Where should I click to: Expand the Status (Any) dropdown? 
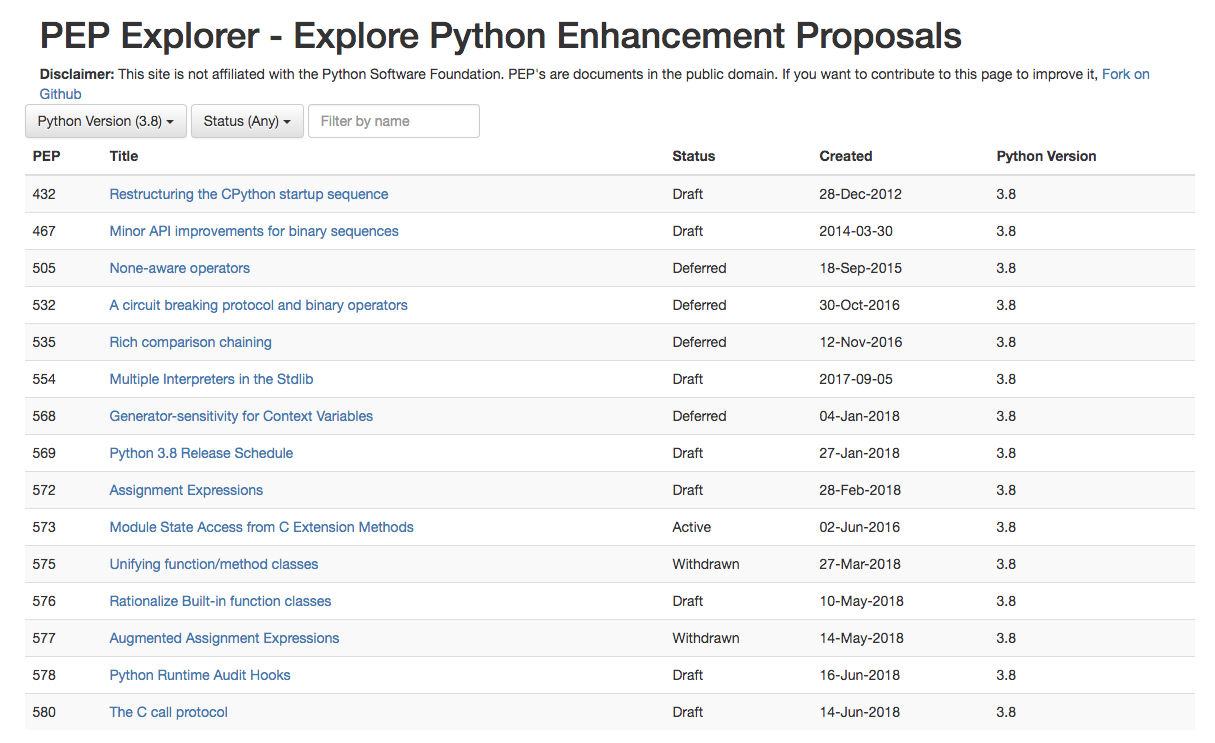pos(247,121)
